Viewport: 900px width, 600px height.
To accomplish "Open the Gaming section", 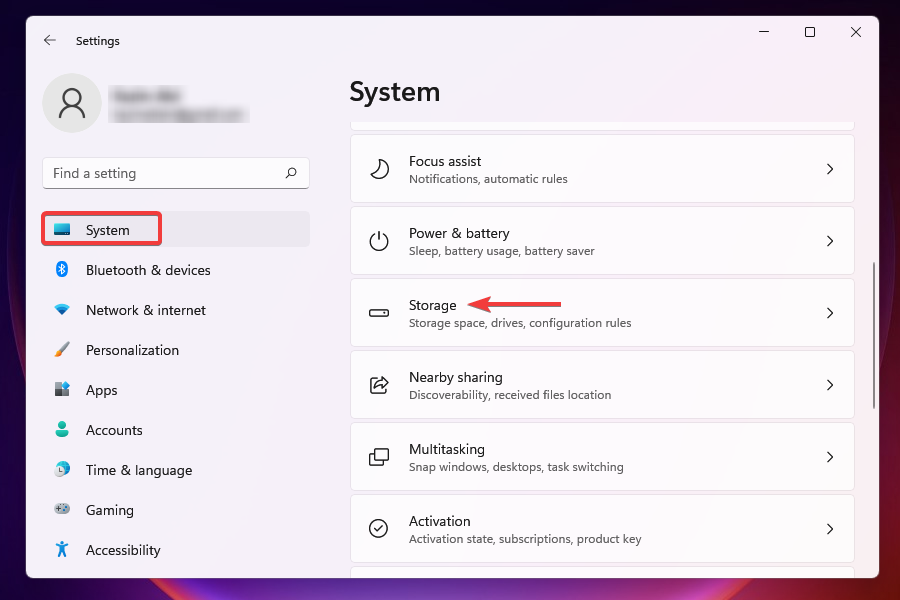I will [176, 509].
